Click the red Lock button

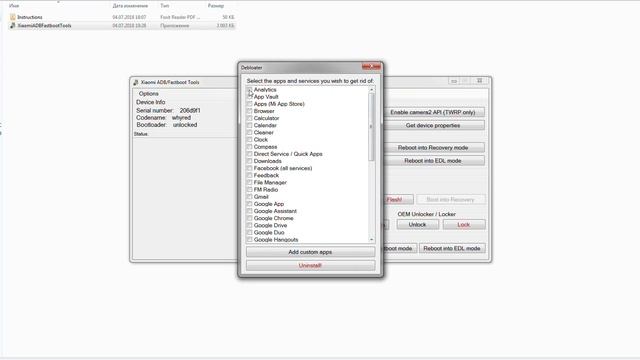464,225
